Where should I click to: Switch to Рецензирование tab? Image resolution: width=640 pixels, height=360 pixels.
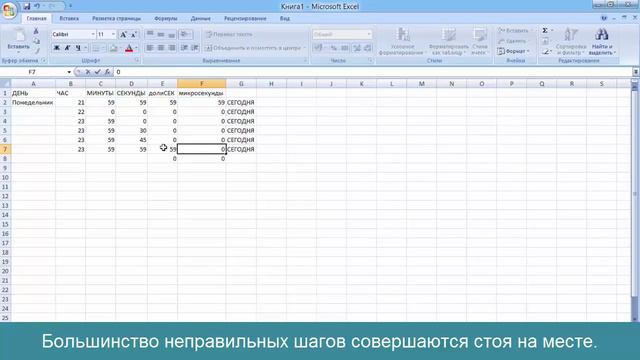(245, 18)
